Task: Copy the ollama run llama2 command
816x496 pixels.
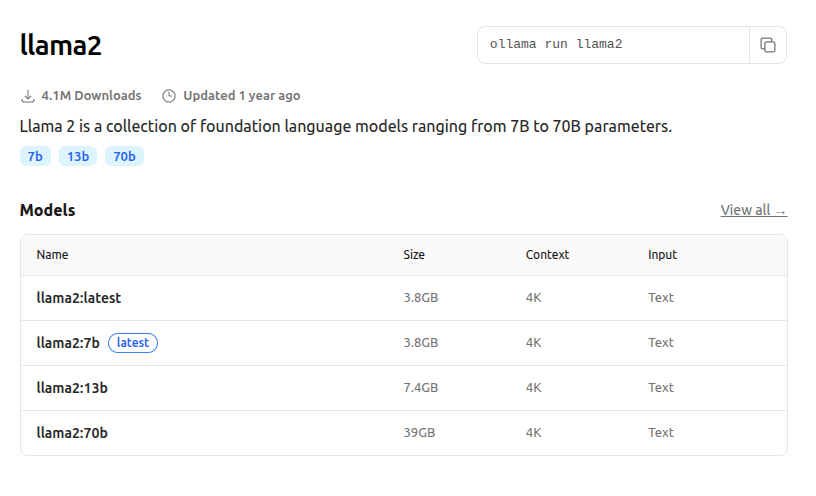Action: tap(768, 45)
